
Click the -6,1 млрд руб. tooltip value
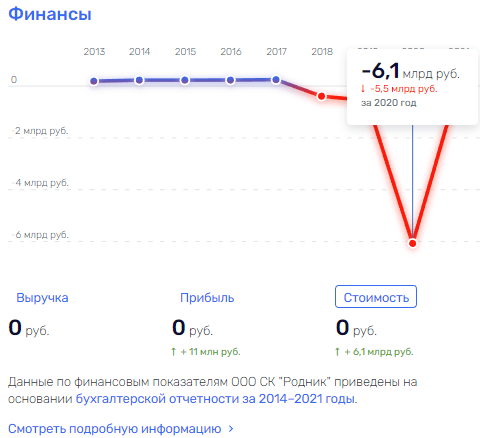[x=410, y=71]
